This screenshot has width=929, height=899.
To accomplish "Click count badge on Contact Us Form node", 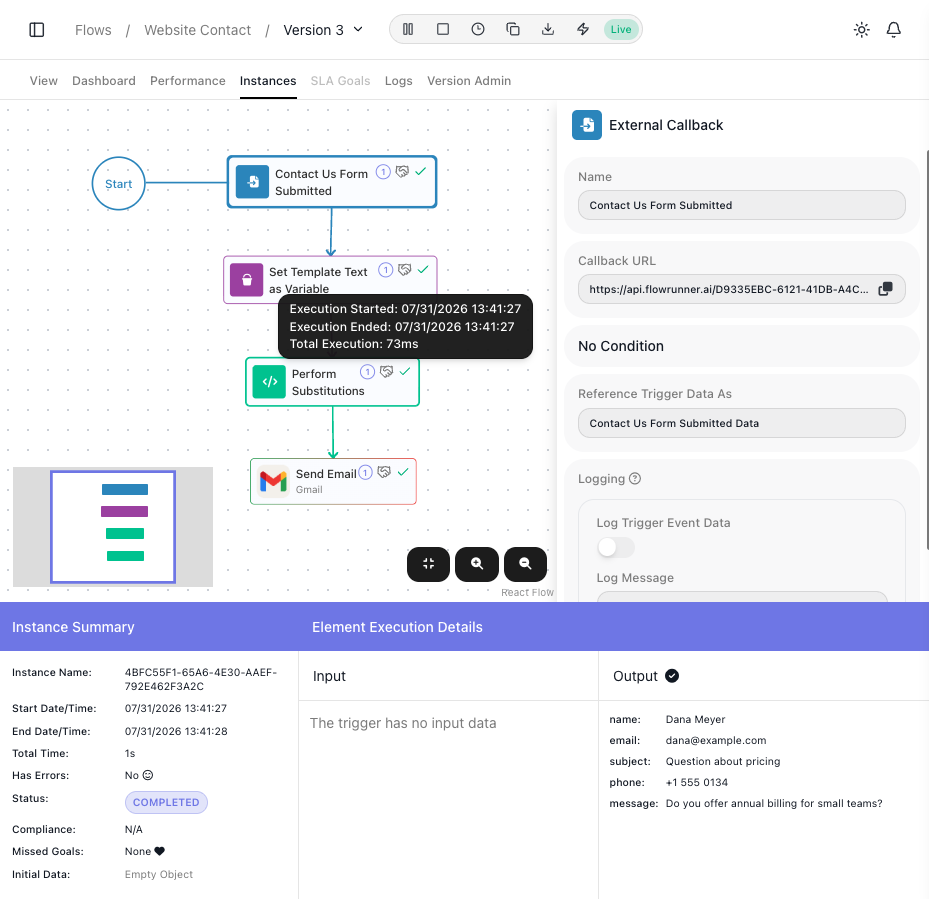I will pyautogui.click(x=383, y=172).
